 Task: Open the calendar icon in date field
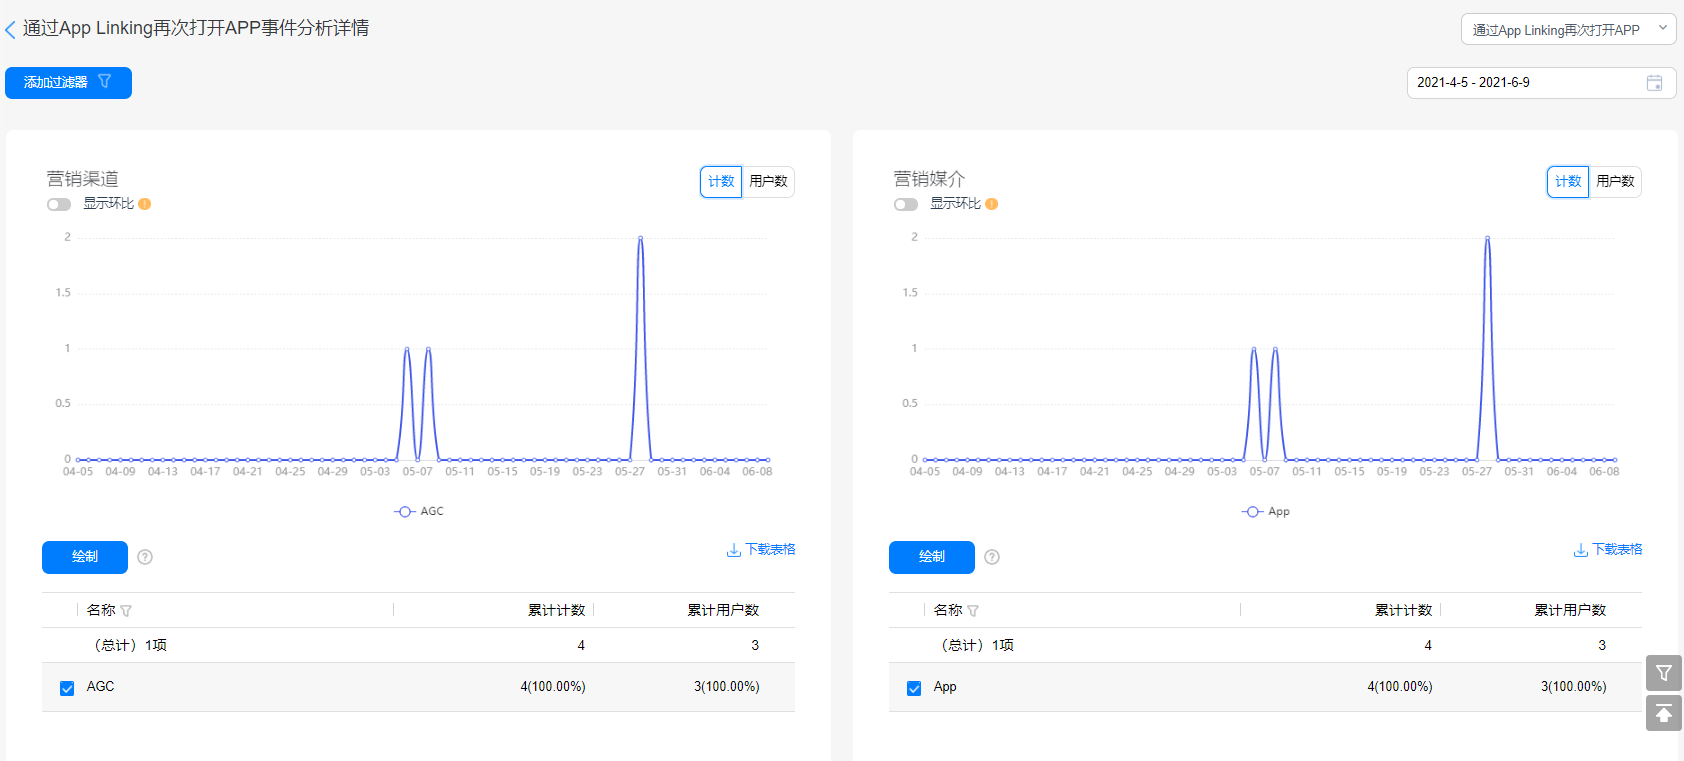click(1654, 83)
